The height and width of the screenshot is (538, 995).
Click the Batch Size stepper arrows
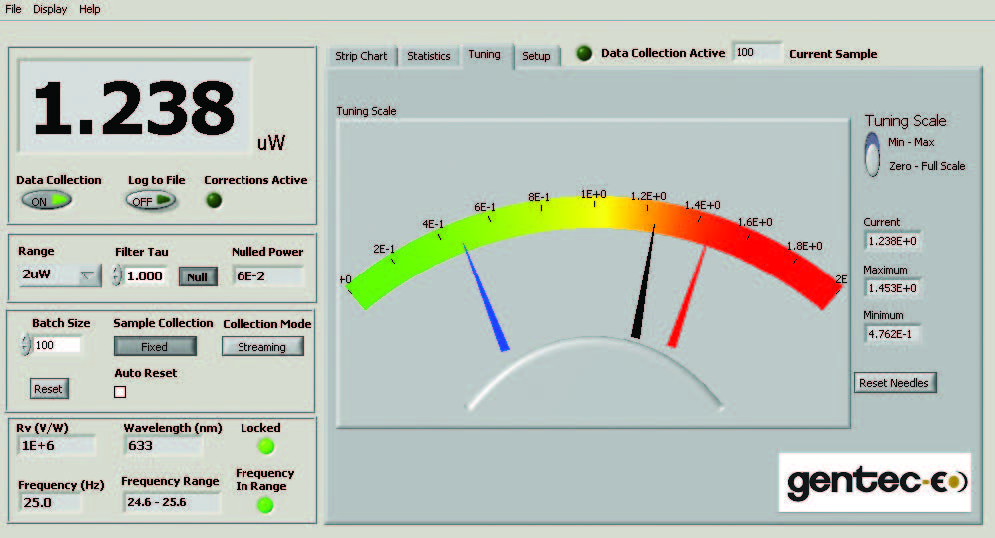[x=25, y=345]
